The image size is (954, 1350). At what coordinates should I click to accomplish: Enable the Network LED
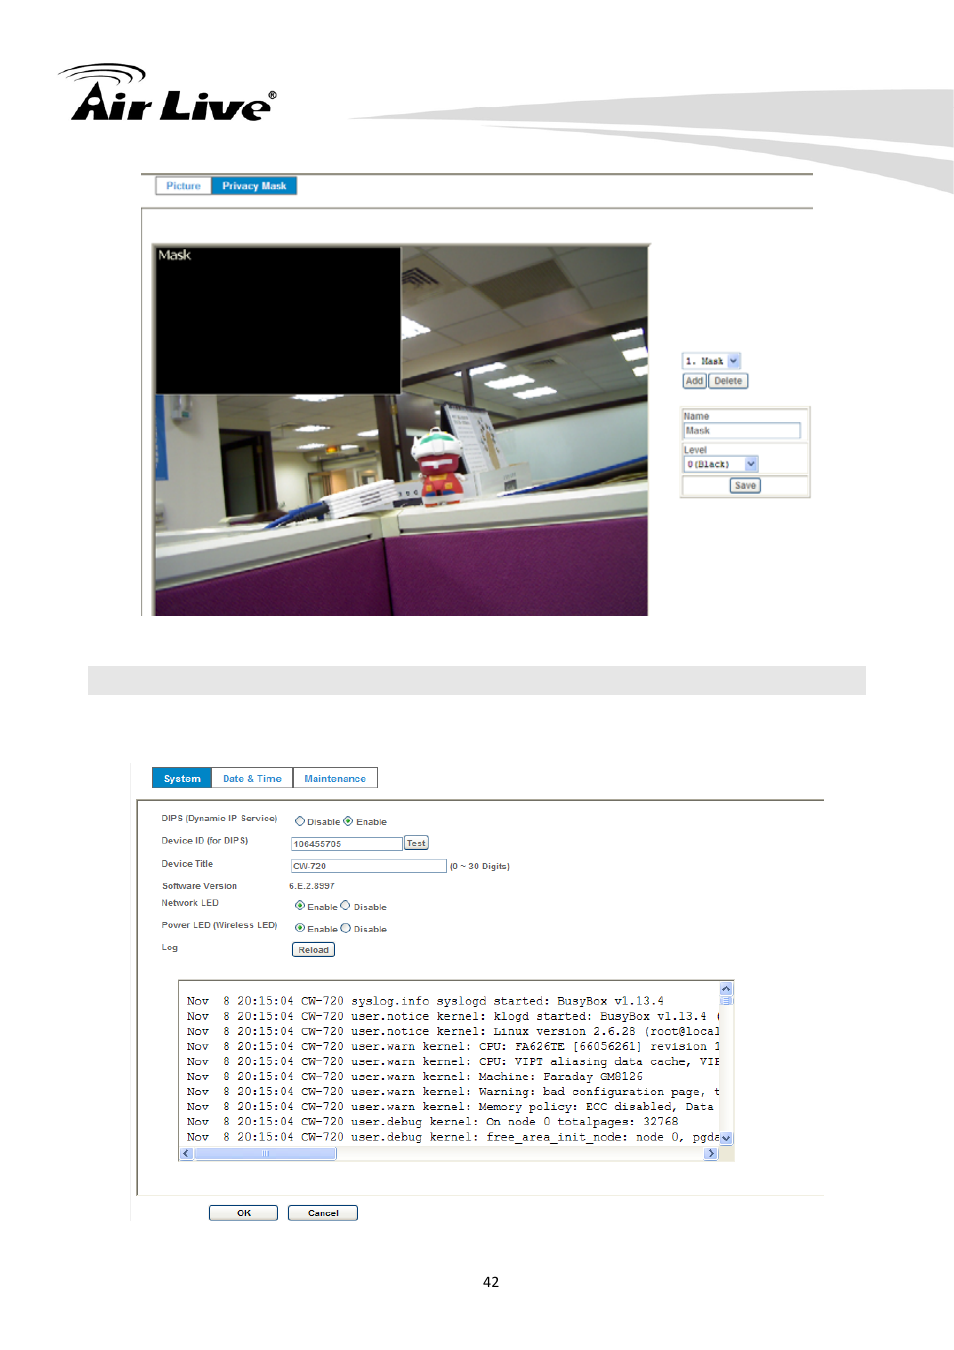click(x=299, y=906)
